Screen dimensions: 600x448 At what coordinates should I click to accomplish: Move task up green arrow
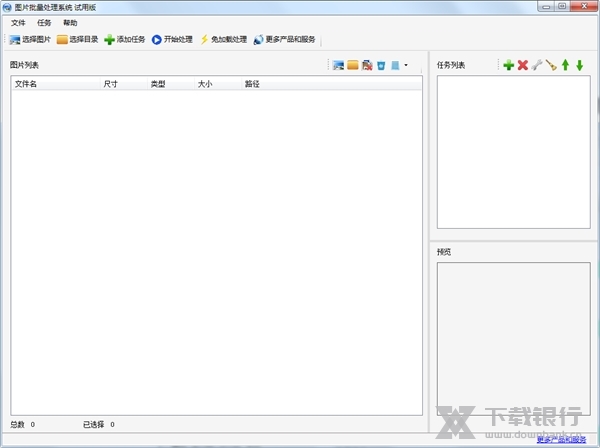(x=566, y=65)
